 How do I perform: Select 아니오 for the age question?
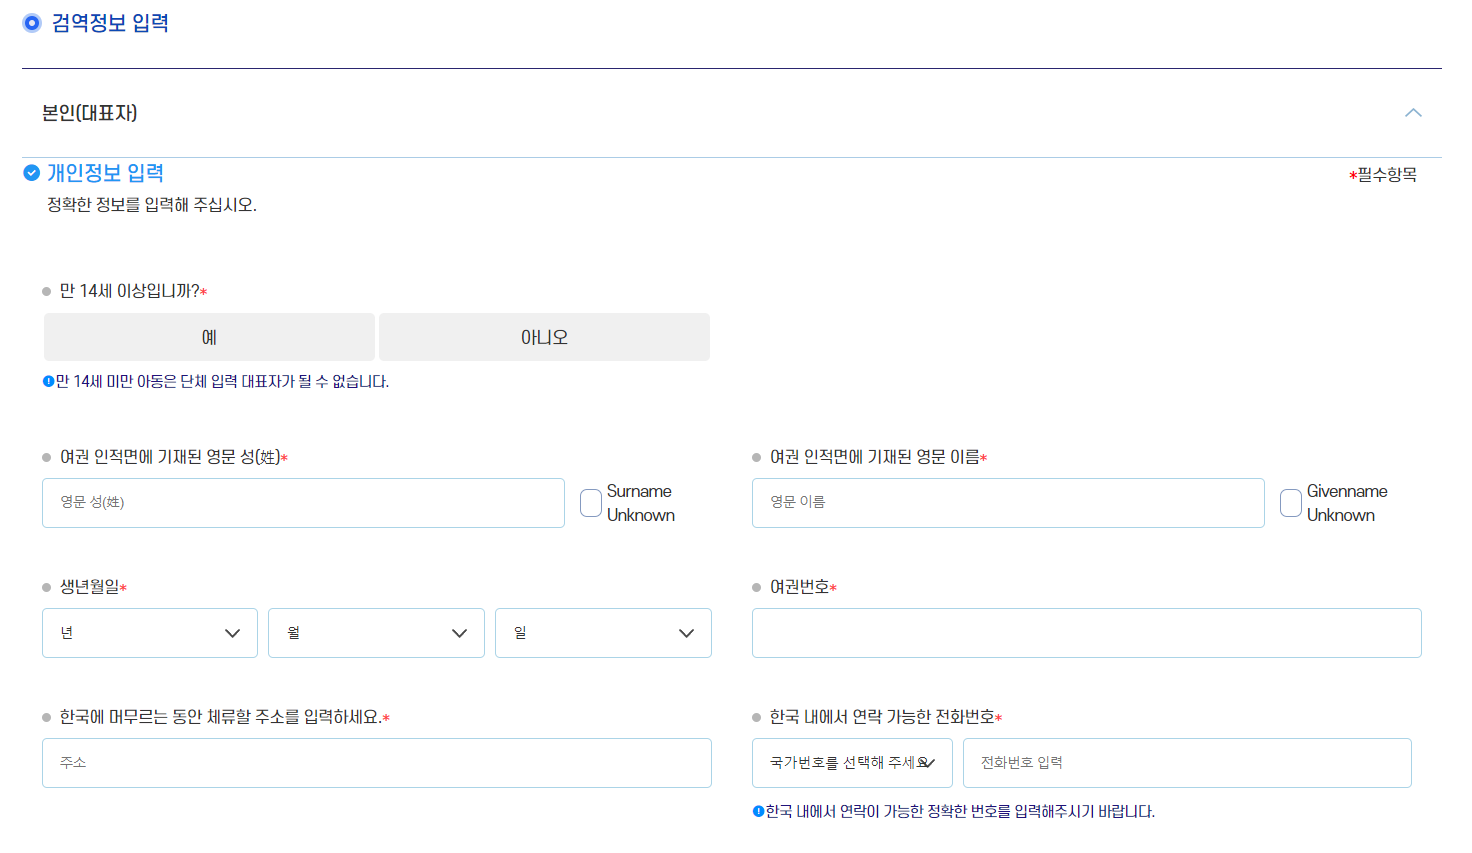click(543, 337)
